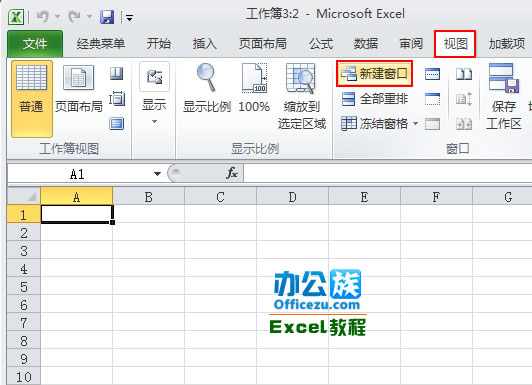Click reset window position icon
Screen dimensions: 532x385
pos(464,124)
